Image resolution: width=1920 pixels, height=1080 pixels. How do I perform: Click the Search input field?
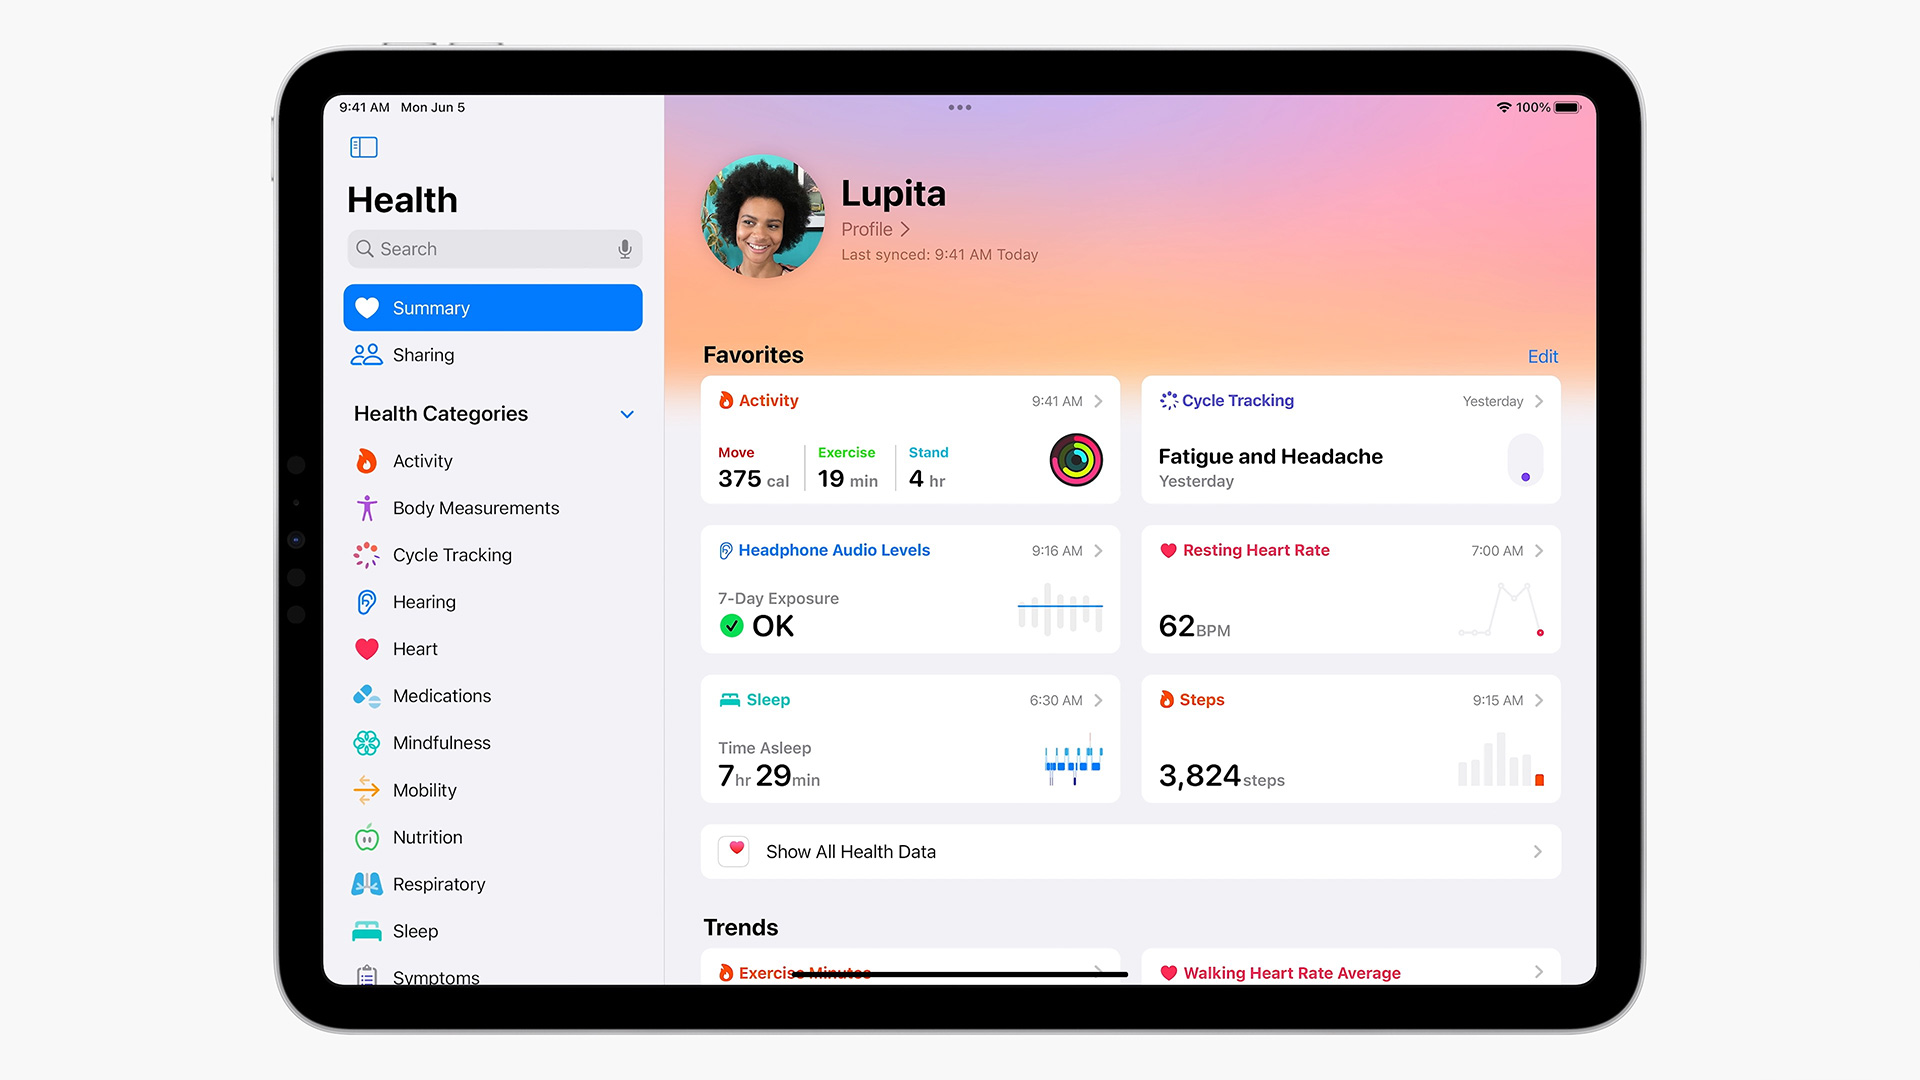pos(492,248)
